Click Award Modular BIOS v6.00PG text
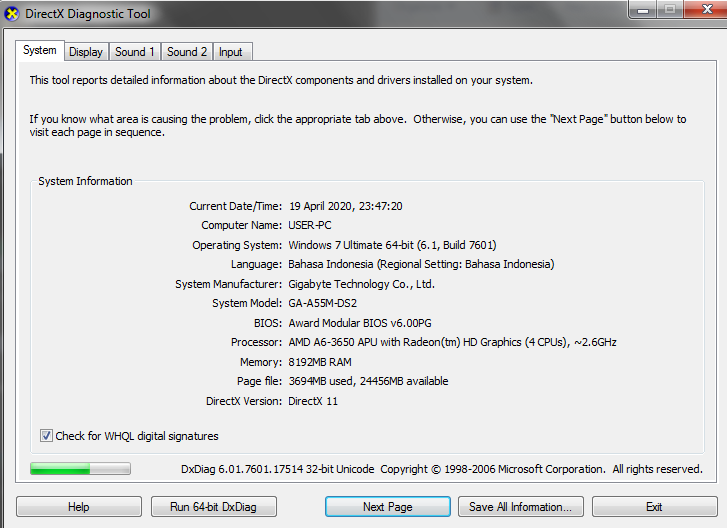Screen dimensions: 727x528 360,323
